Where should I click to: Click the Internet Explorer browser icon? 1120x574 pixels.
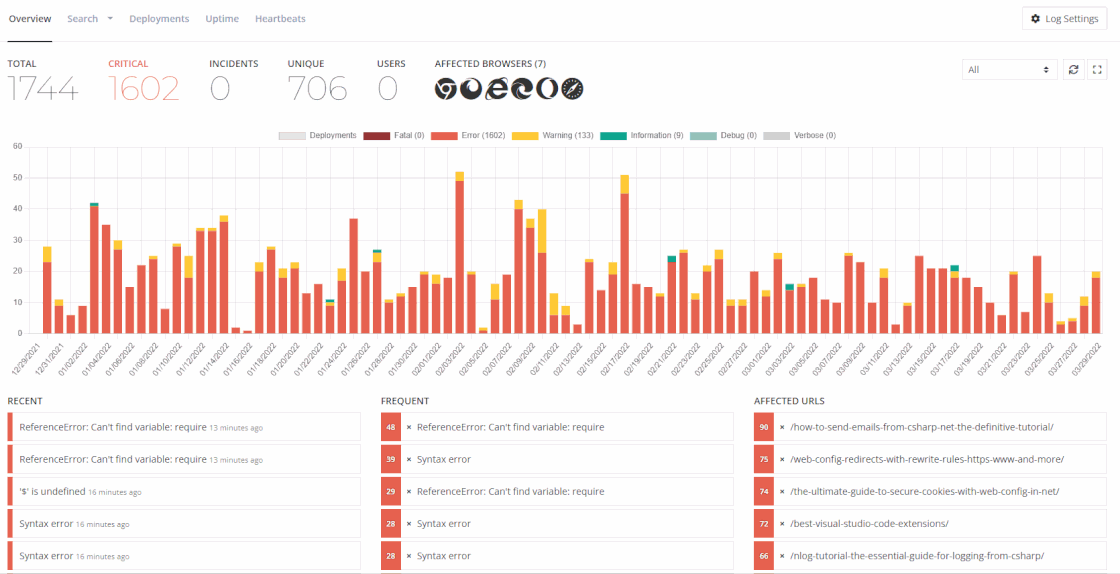coord(496,89)
